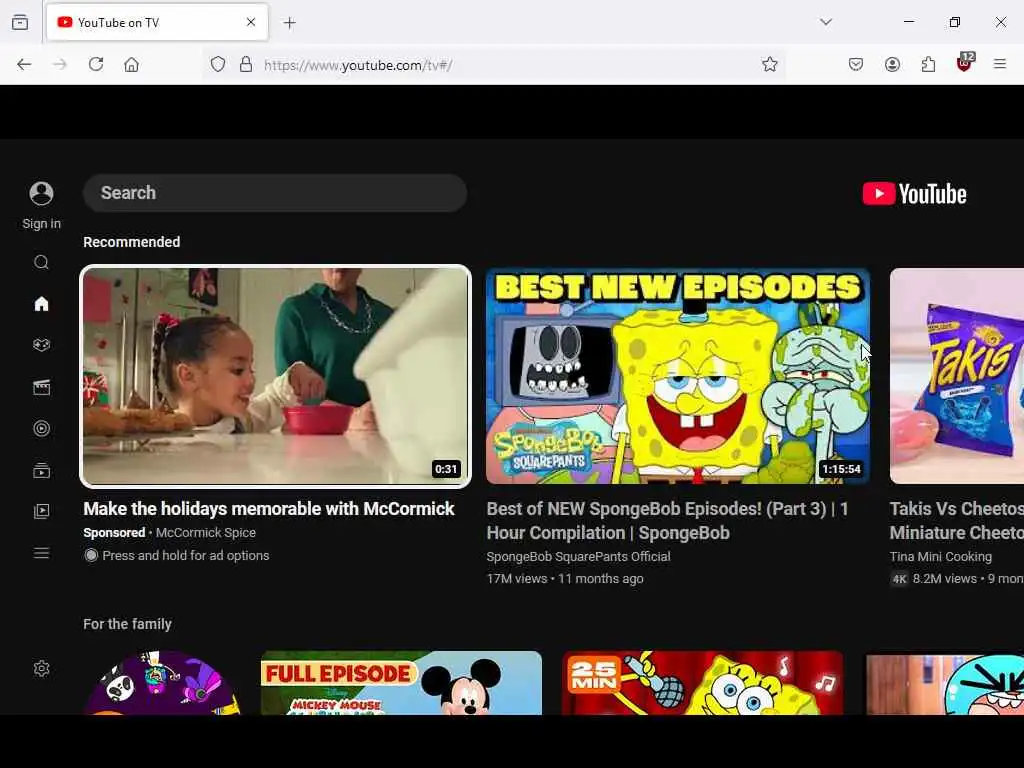The image size is (1024, 768).
Task: Minimize the Firefox window
Action: [908, 22]
